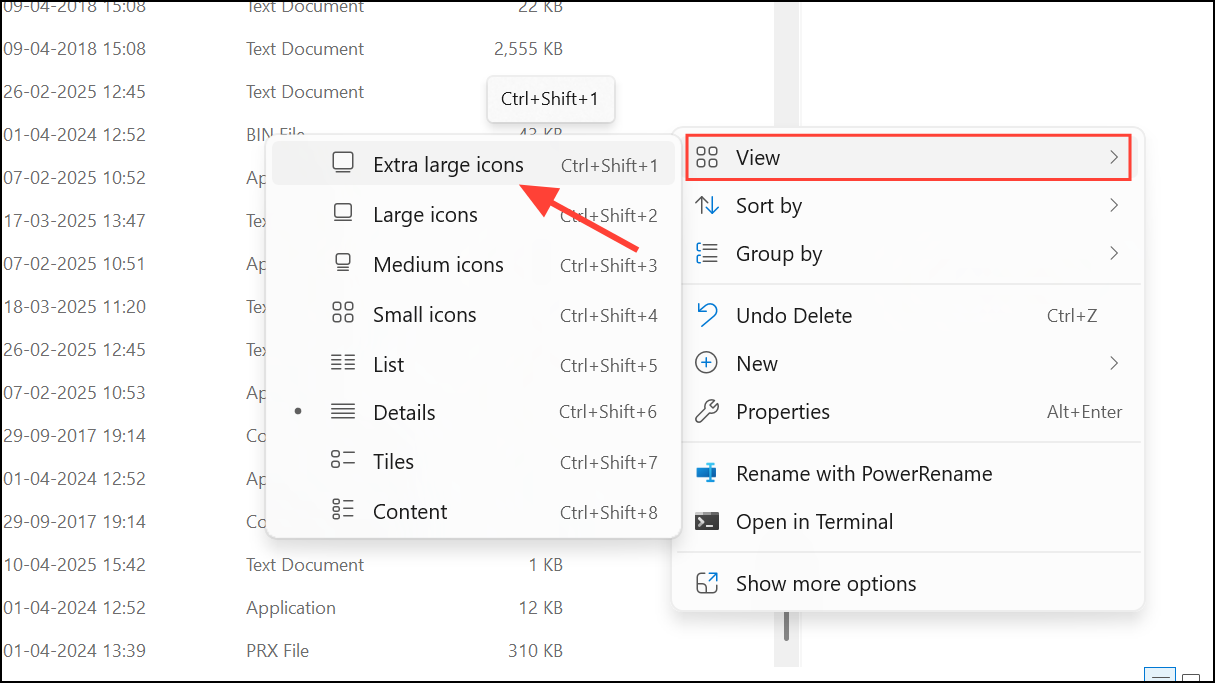Toggle Details view in the status bar
Image resolution: width=1215 pixels, height=683 pixels.
click(x=1160, y=675)
